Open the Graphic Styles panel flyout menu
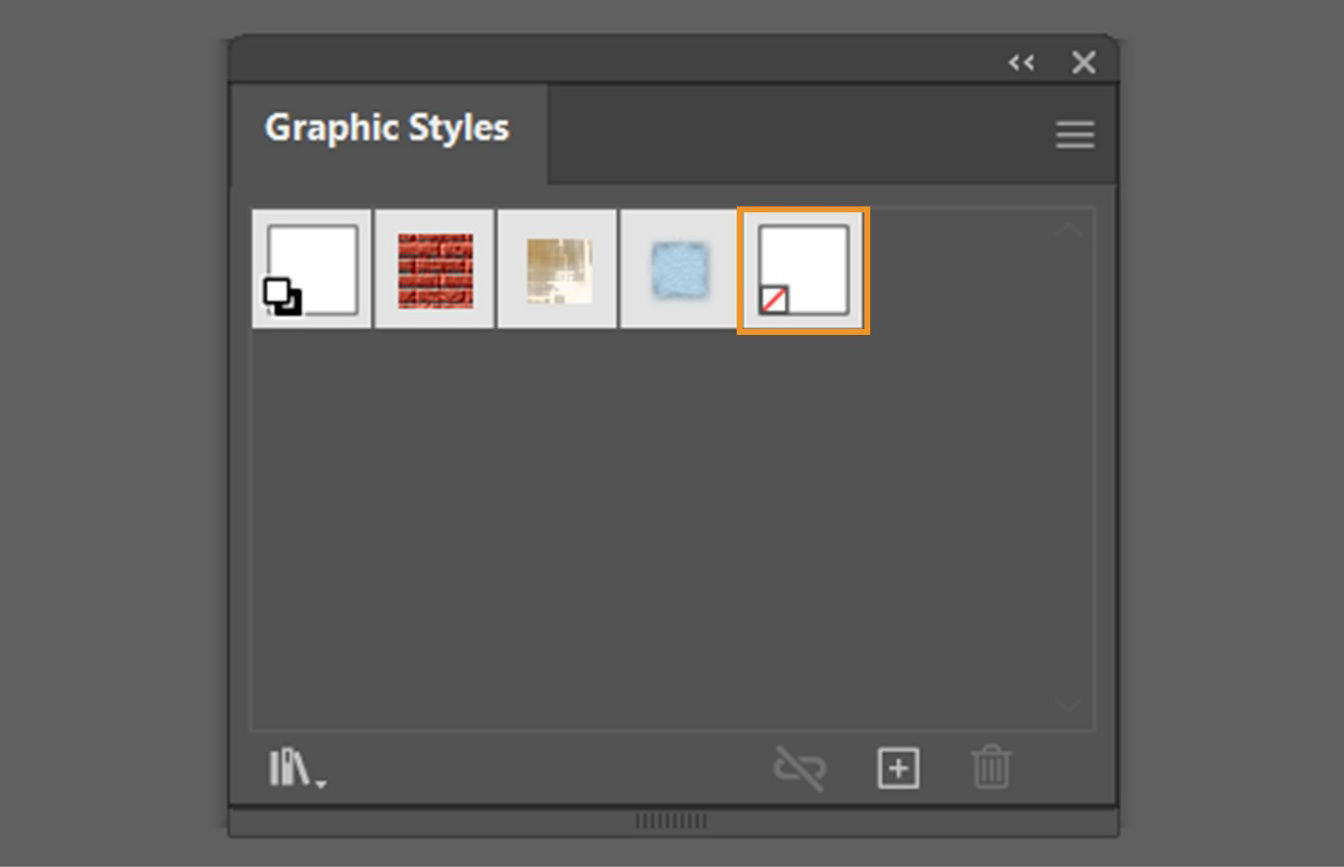This screenshot has width=1344, height=867. pyautogui.click(x=1074, y=134)
